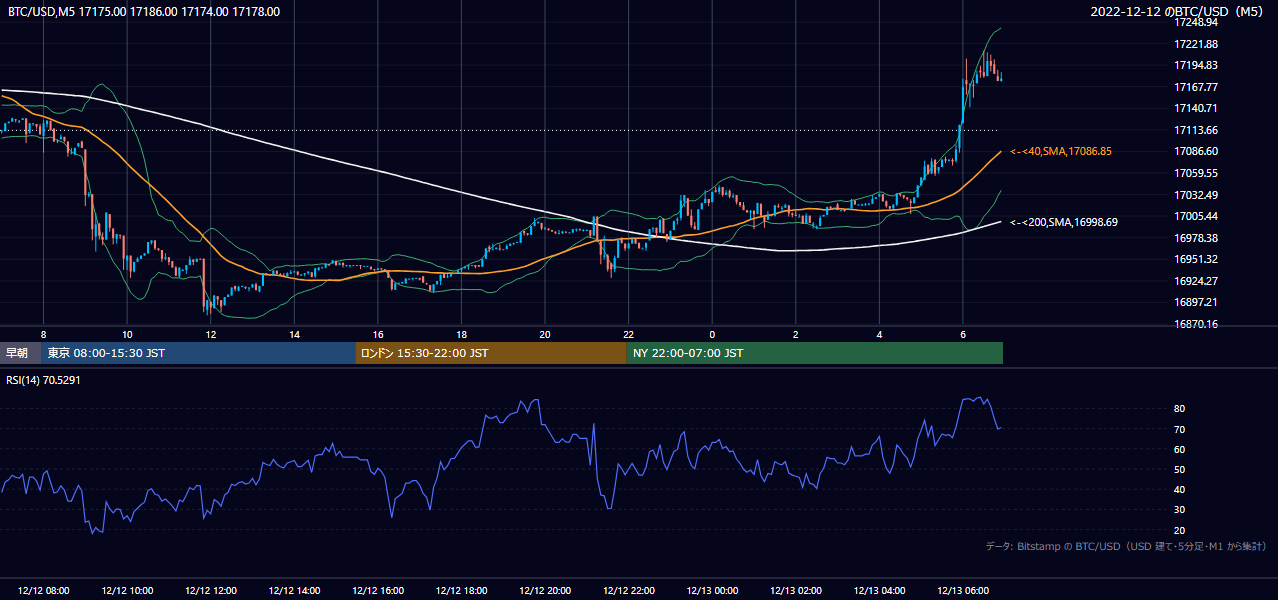The height and width of the screenshot is (600, 1278).
Task: Click the RSI axis level 30
Action: (1180, 510)
